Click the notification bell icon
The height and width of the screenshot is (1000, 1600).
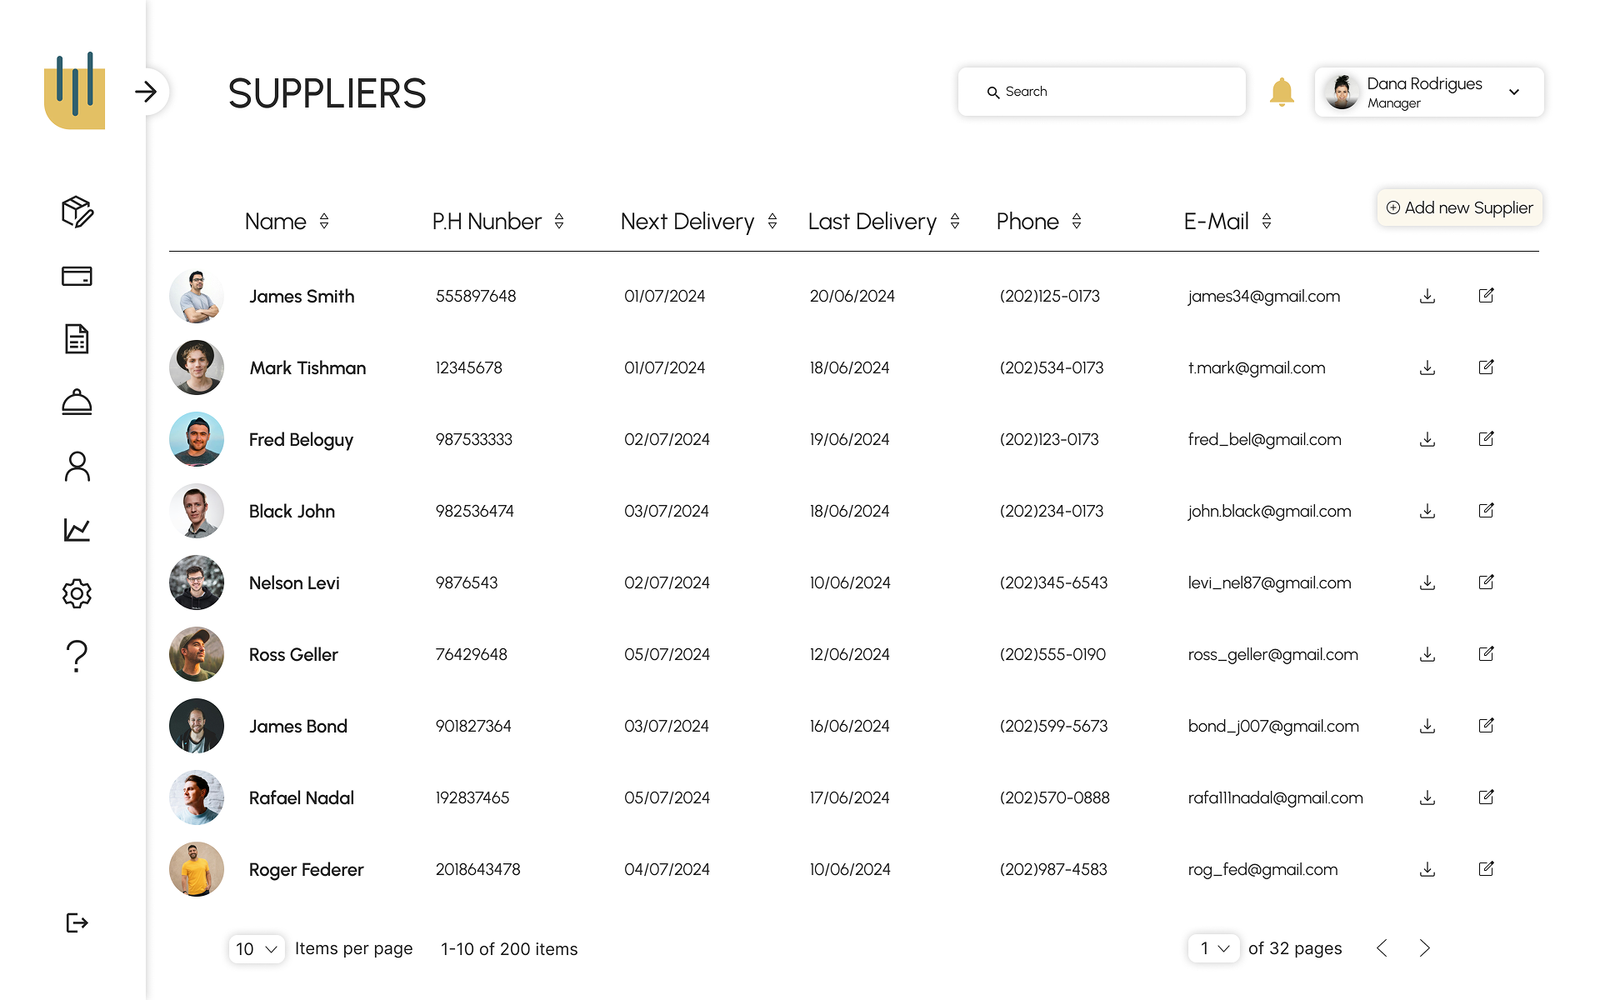pos(1281,92)
